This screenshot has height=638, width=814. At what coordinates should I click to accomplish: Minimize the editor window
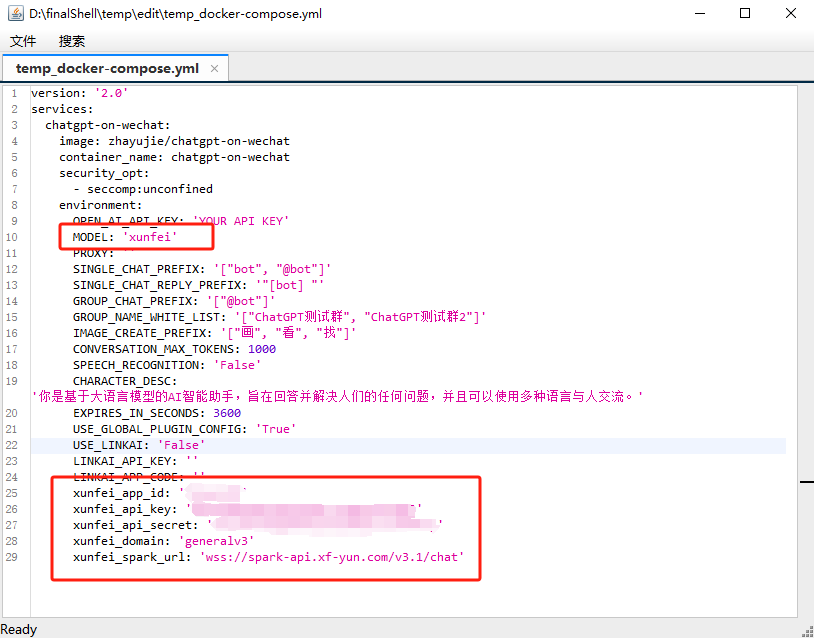click(x=699, y=14)
